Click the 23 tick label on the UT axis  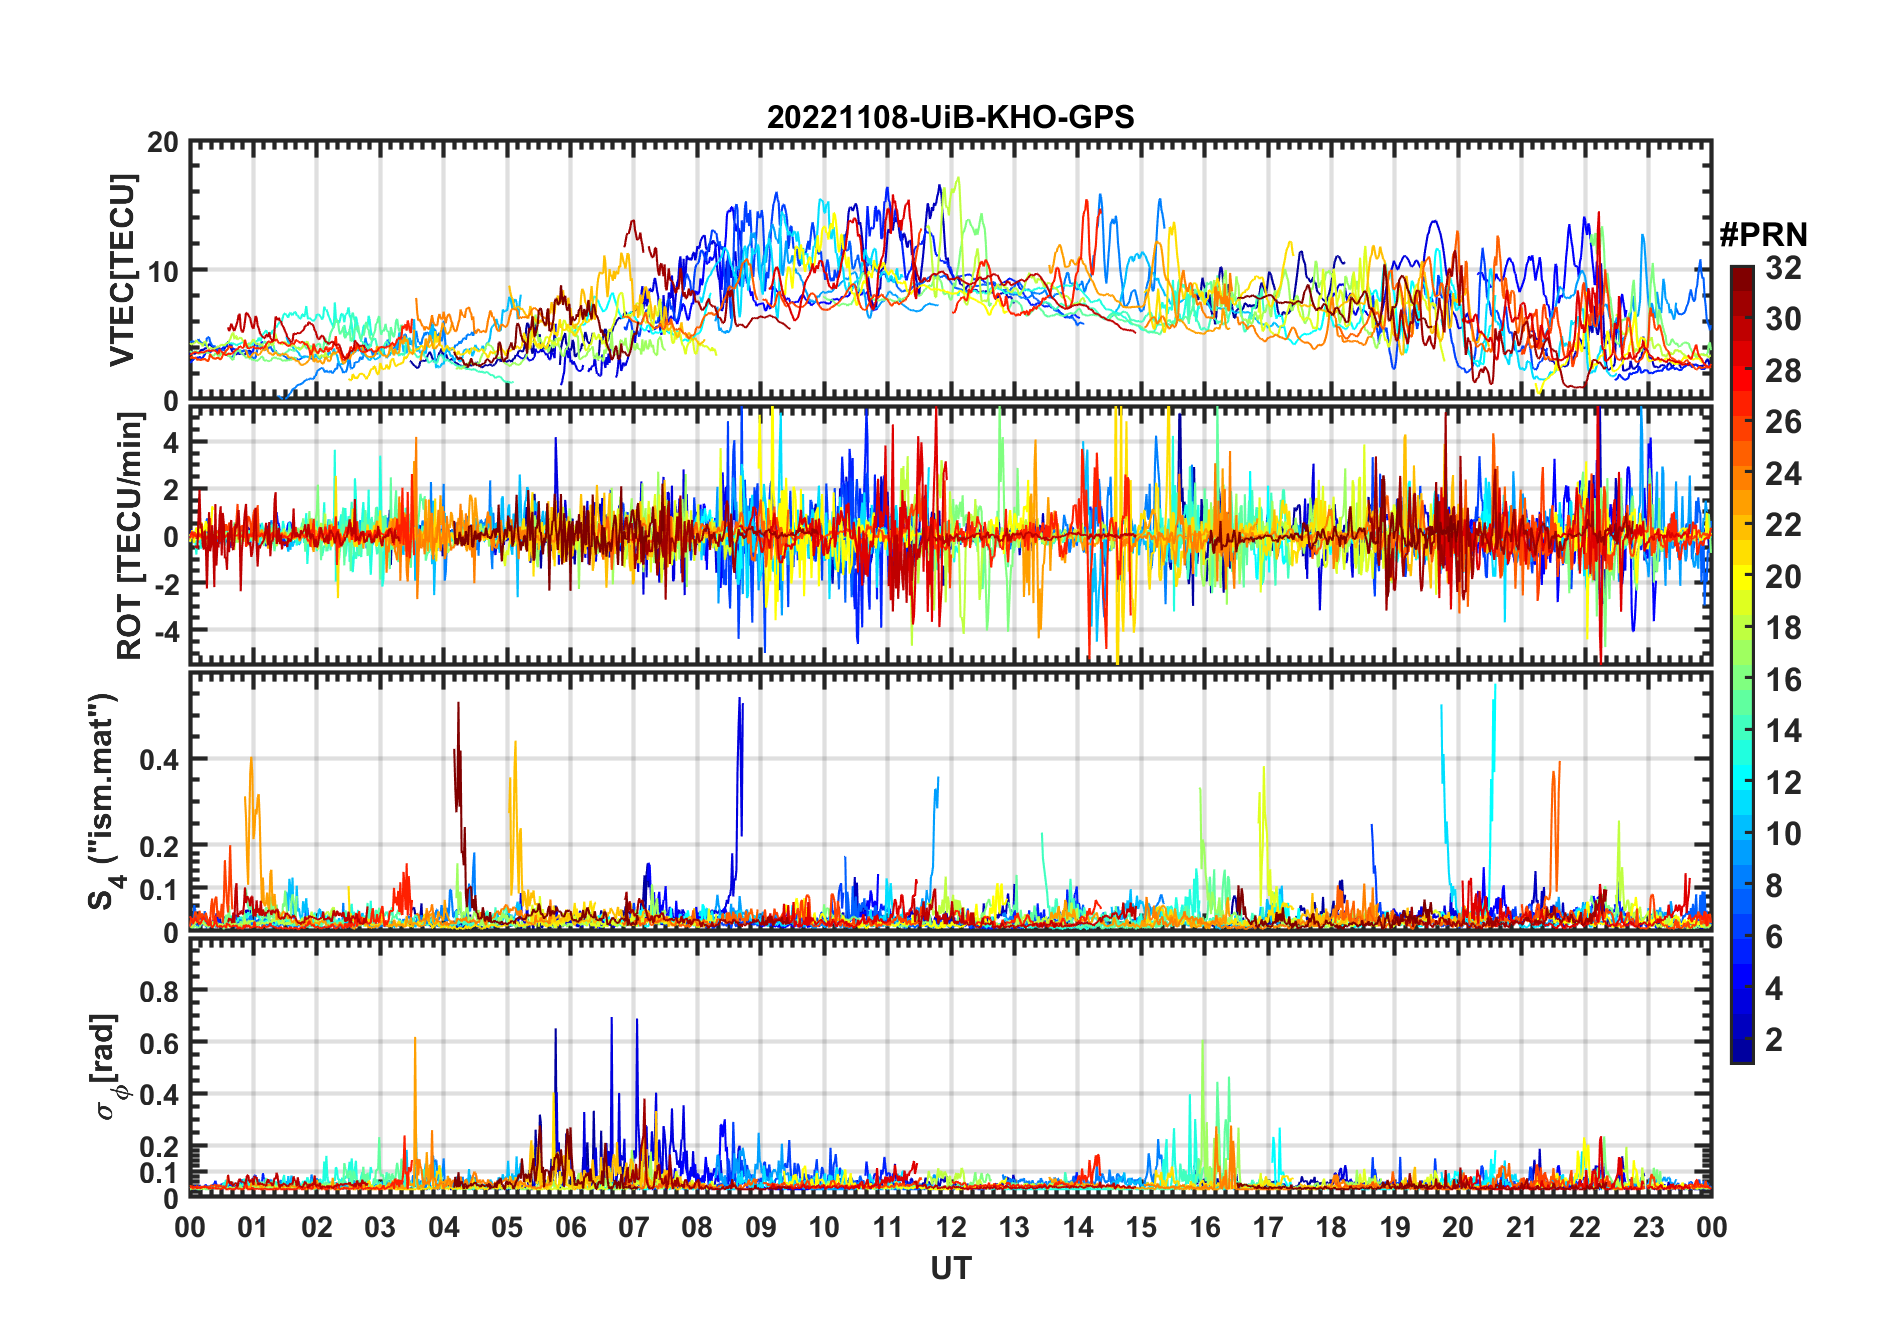(1648, 1227)
